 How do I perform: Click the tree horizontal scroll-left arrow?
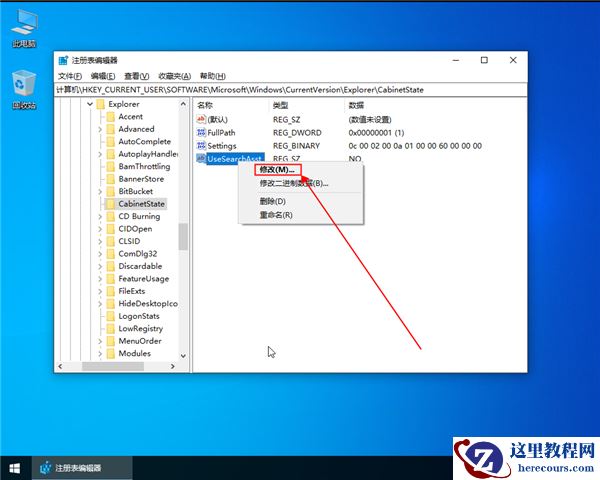coord(60,366)
